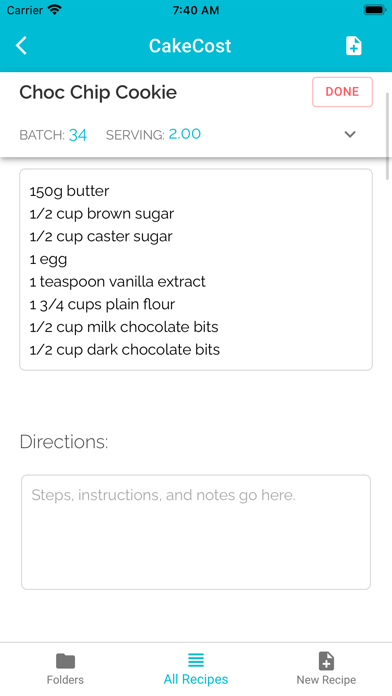Click the scrollbar on the right edge
This screenshot has width=392, height=696.
pos(388,135)
